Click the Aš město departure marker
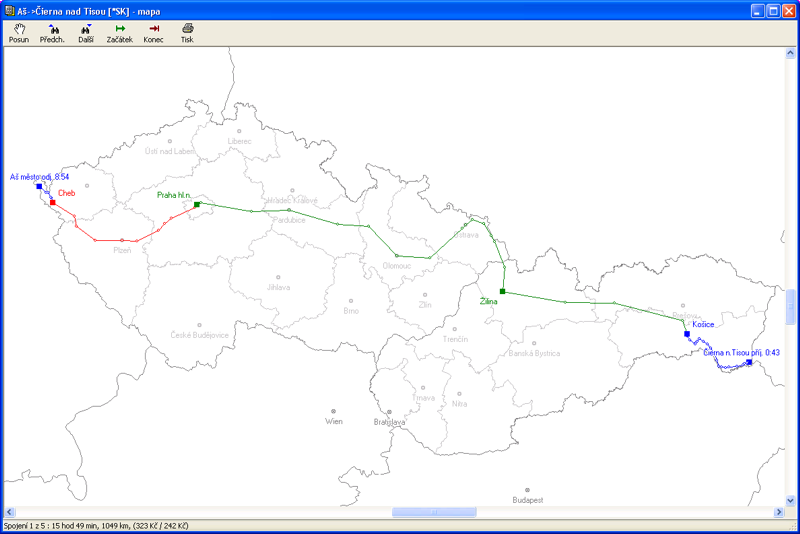Viewport: 800px width, 534px height. (x=39, y=186)
